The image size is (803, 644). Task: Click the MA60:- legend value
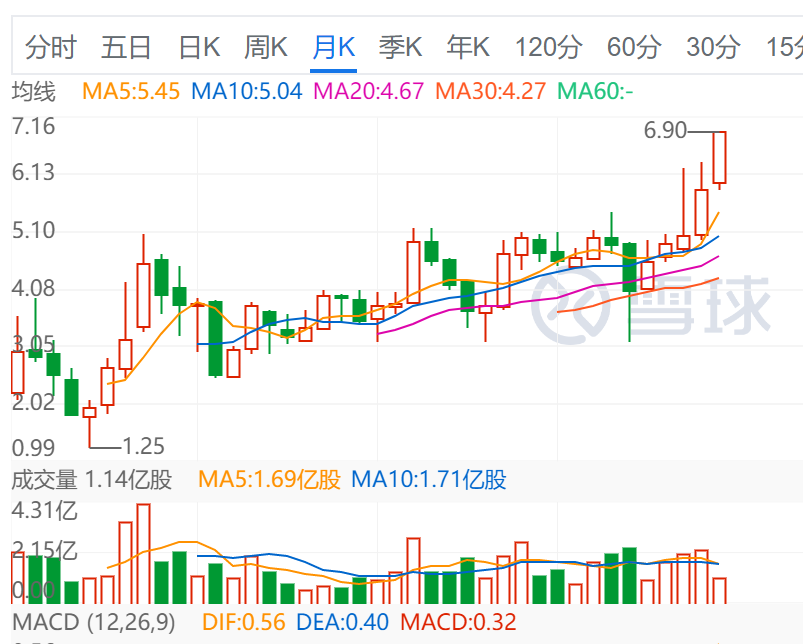tap(595, 92)
